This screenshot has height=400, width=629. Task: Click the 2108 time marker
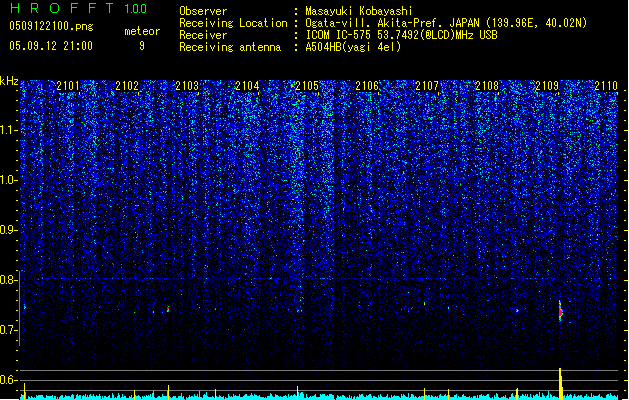487,86
